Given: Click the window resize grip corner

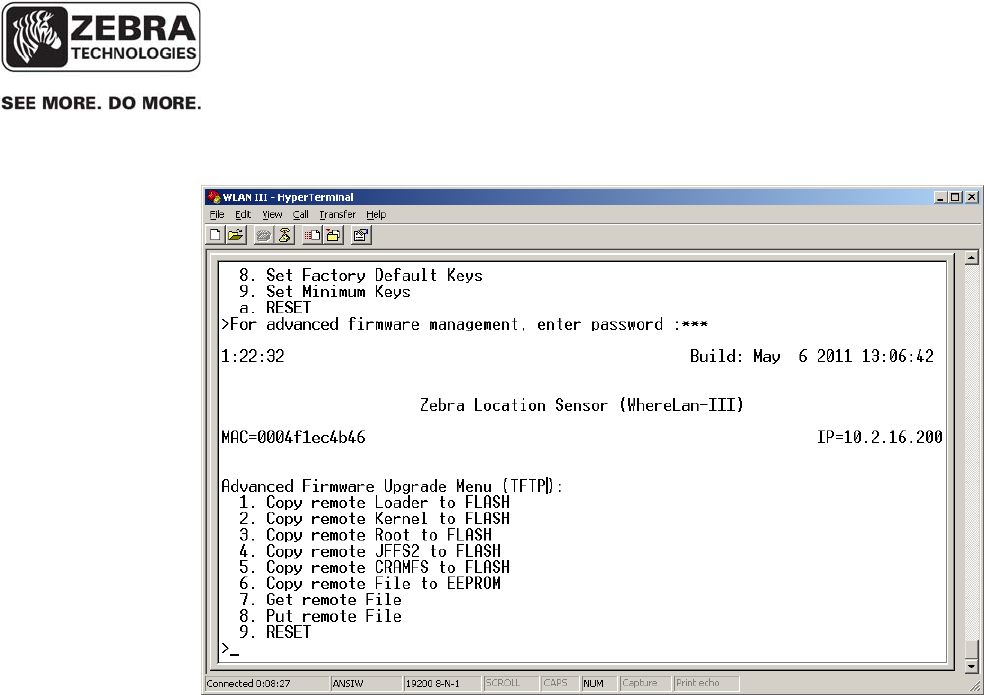Looking at the screenshot, I should coord(975,685).
